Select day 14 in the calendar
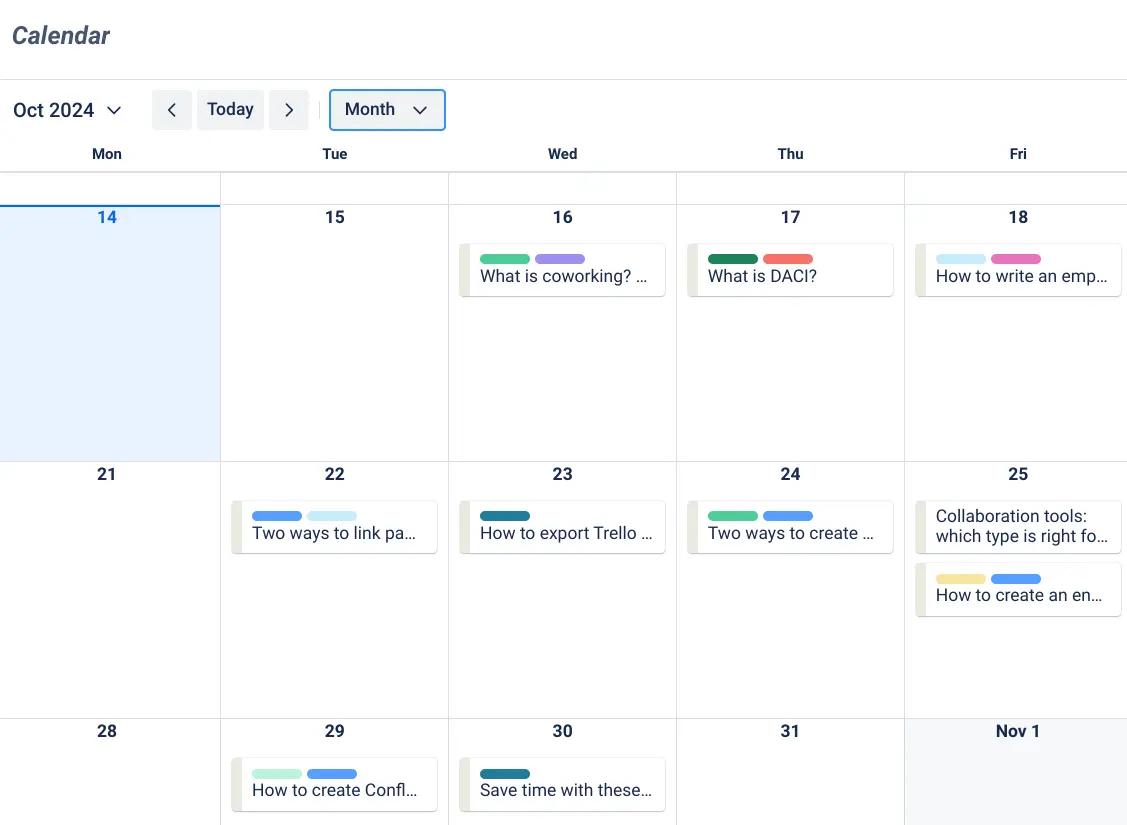The height and width of the screenshot is (825, 1127). [110, 333]
